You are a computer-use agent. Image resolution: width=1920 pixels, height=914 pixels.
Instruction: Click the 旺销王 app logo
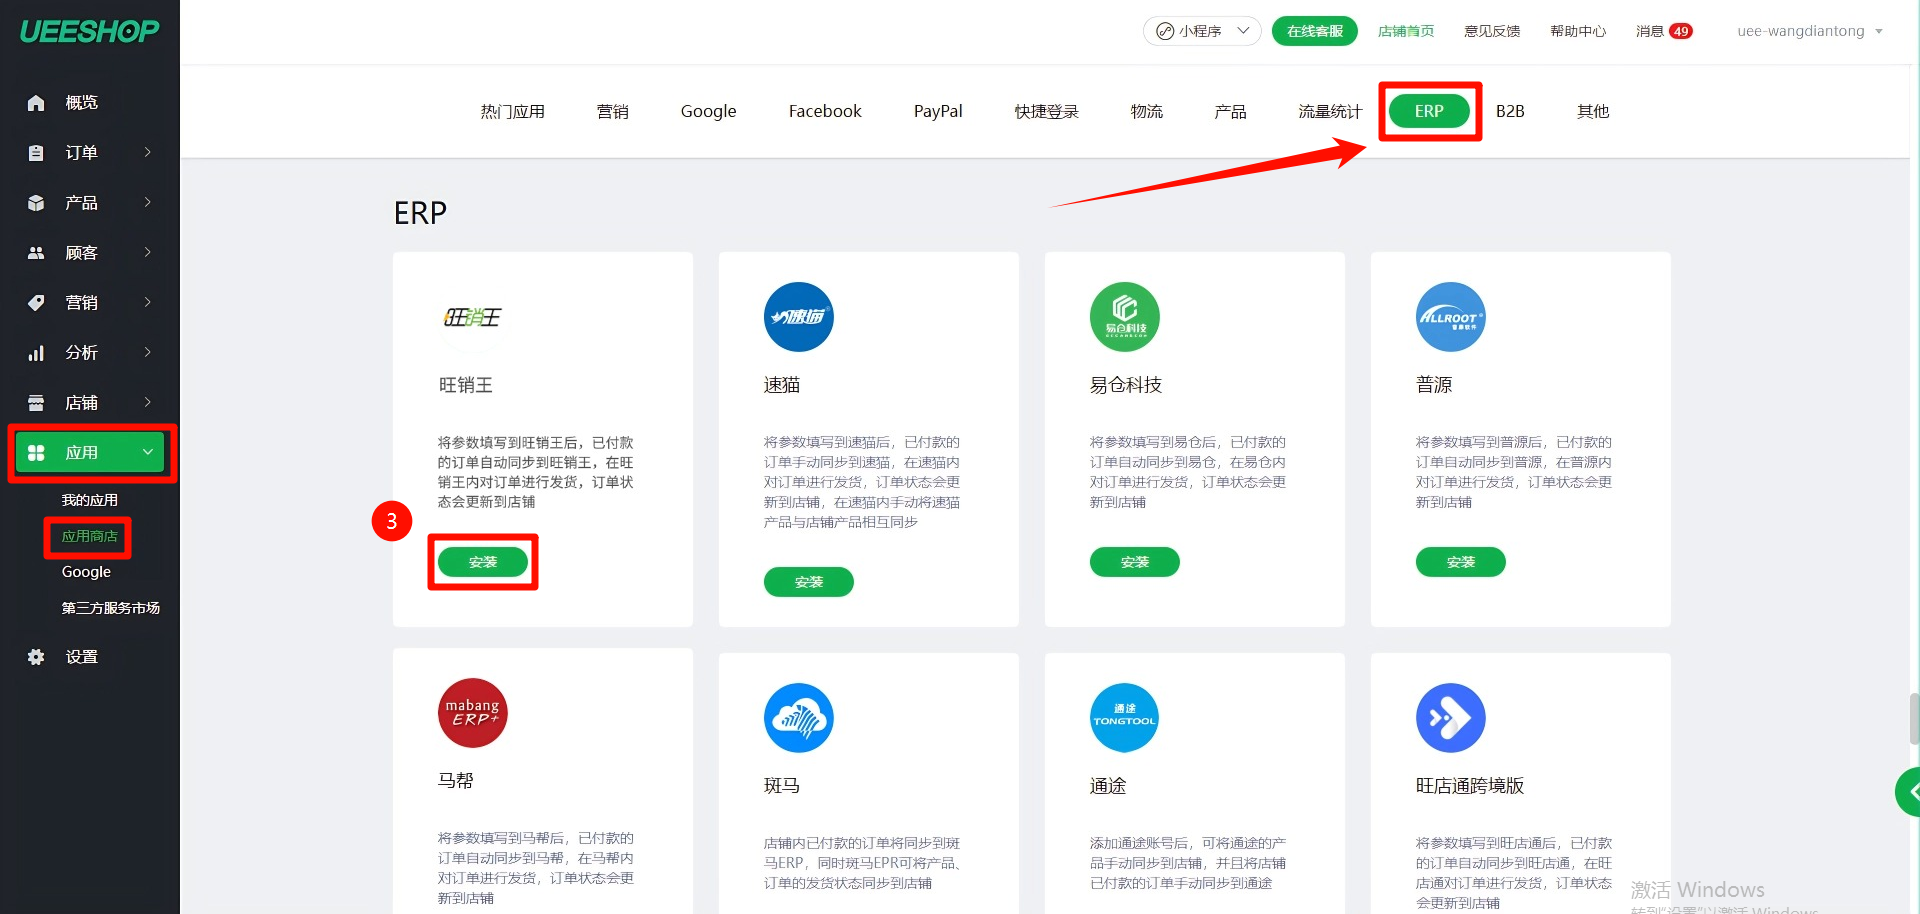click(473, 317)
